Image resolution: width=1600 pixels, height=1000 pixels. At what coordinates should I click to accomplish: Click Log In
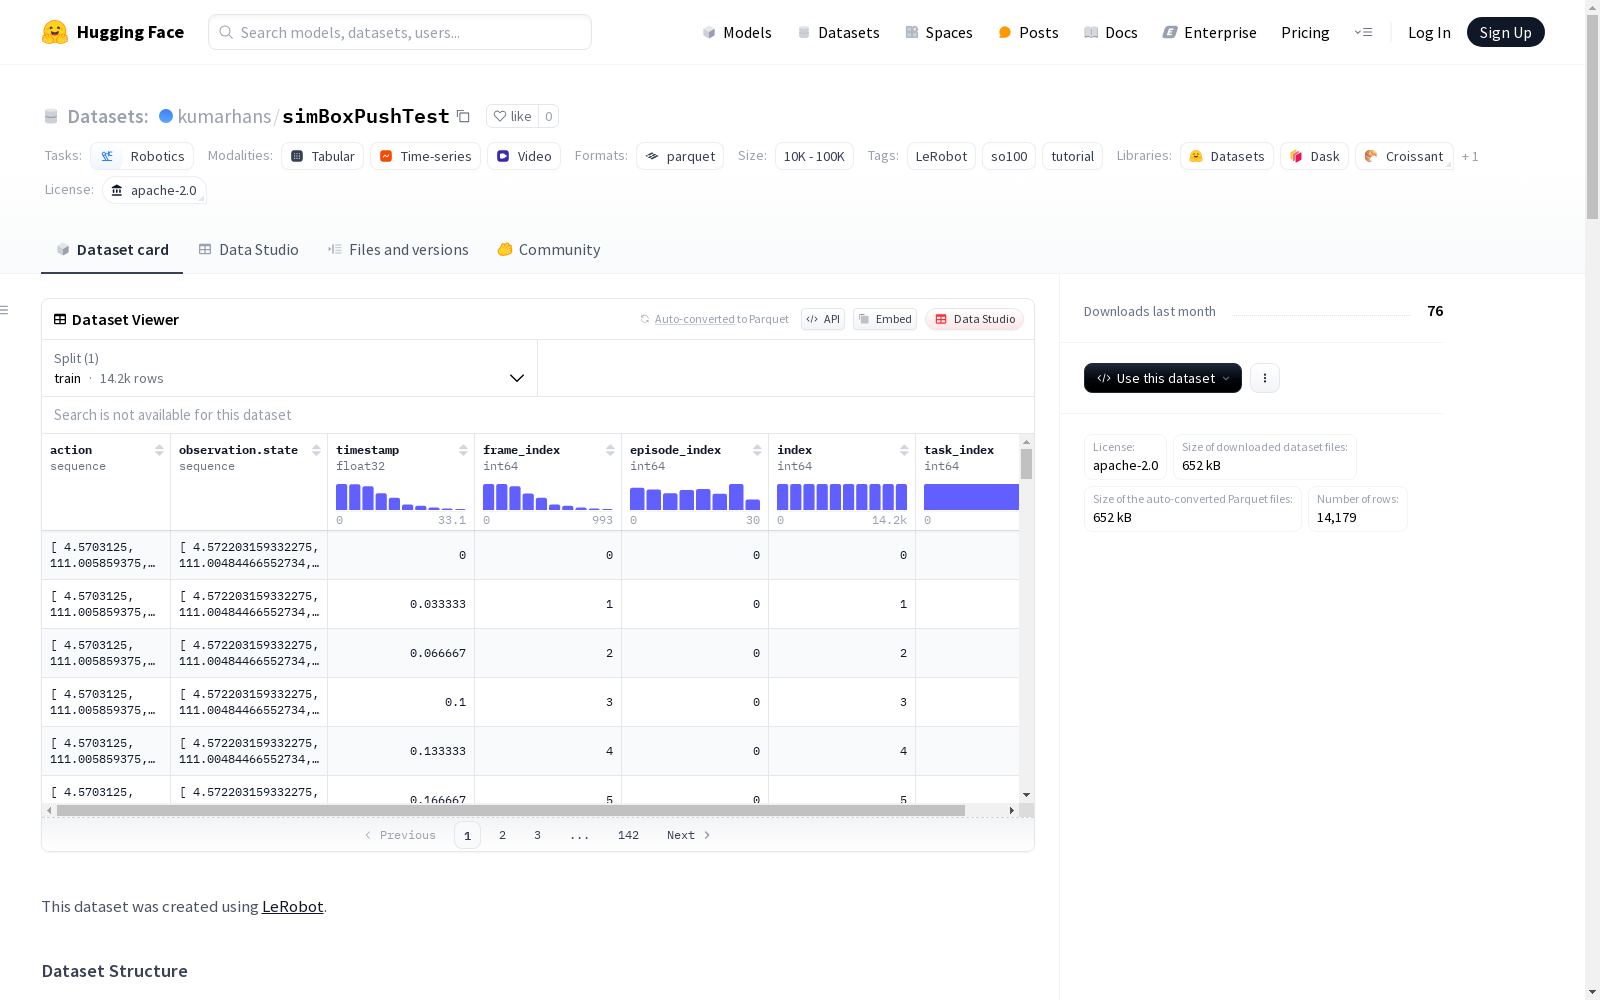point(1429,32)
